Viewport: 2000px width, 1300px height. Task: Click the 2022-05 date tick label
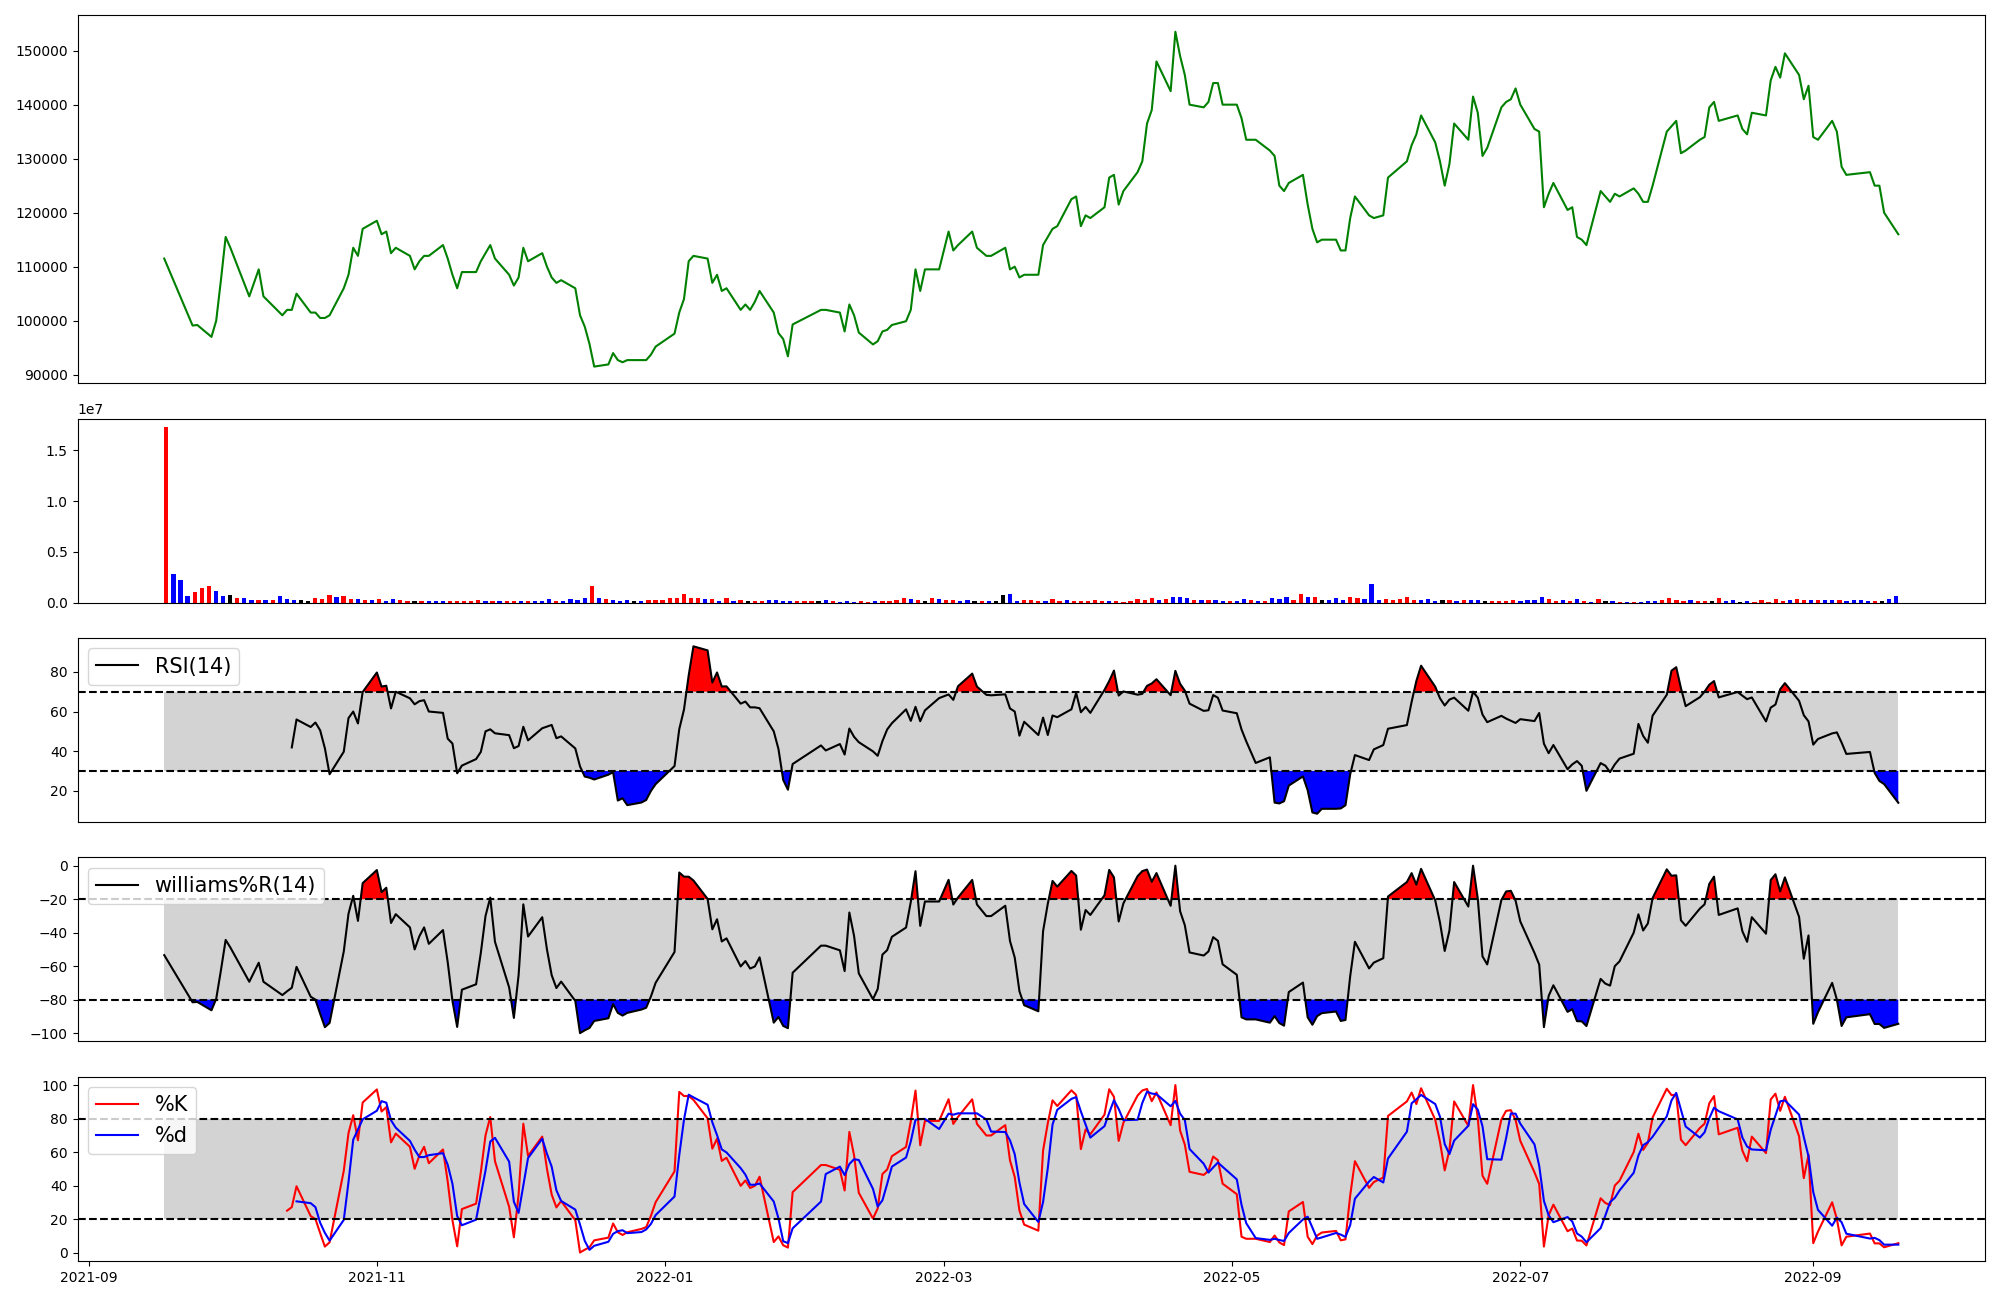pos(1231,1277)
